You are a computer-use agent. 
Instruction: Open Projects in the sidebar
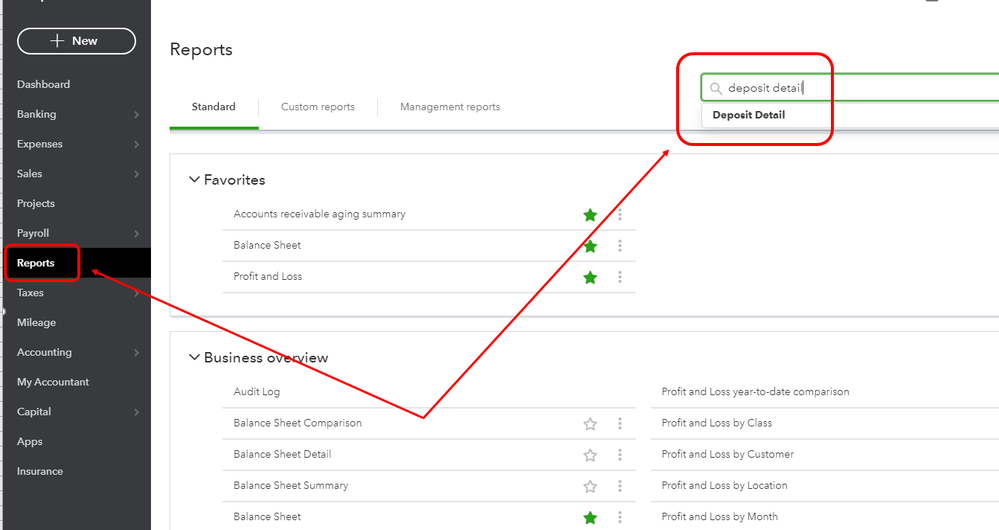click(x=36, y=203)
